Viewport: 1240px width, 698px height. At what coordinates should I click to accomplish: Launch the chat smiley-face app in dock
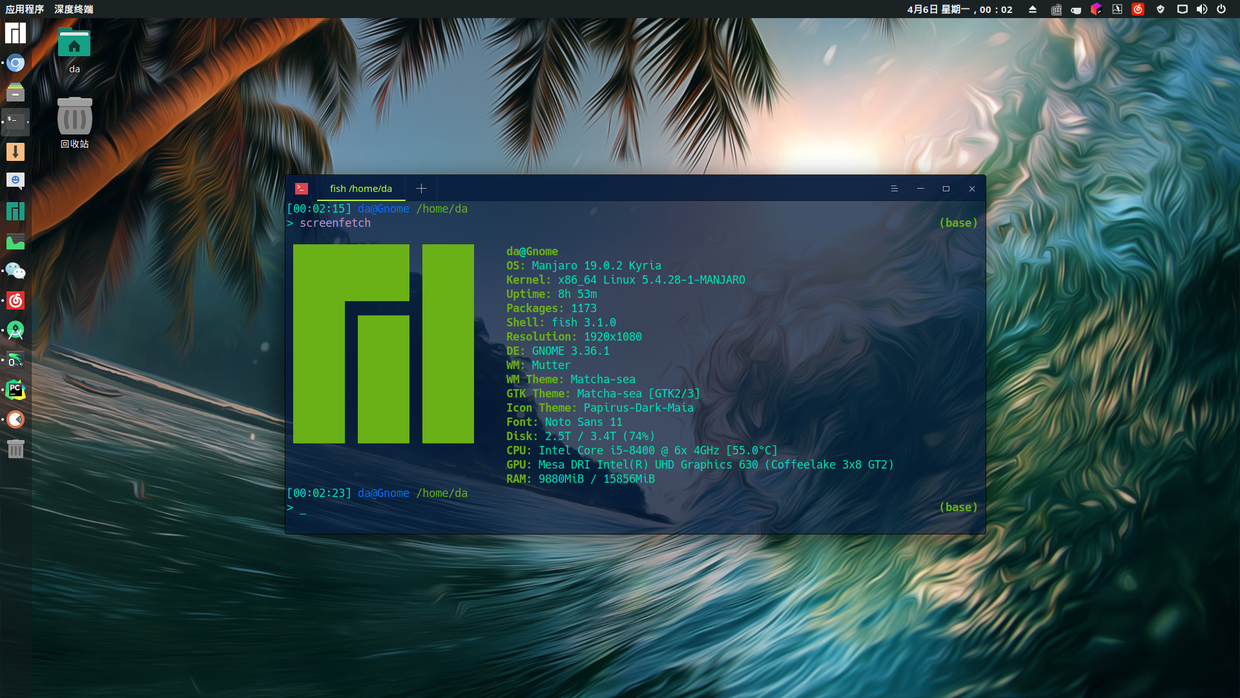15,181
